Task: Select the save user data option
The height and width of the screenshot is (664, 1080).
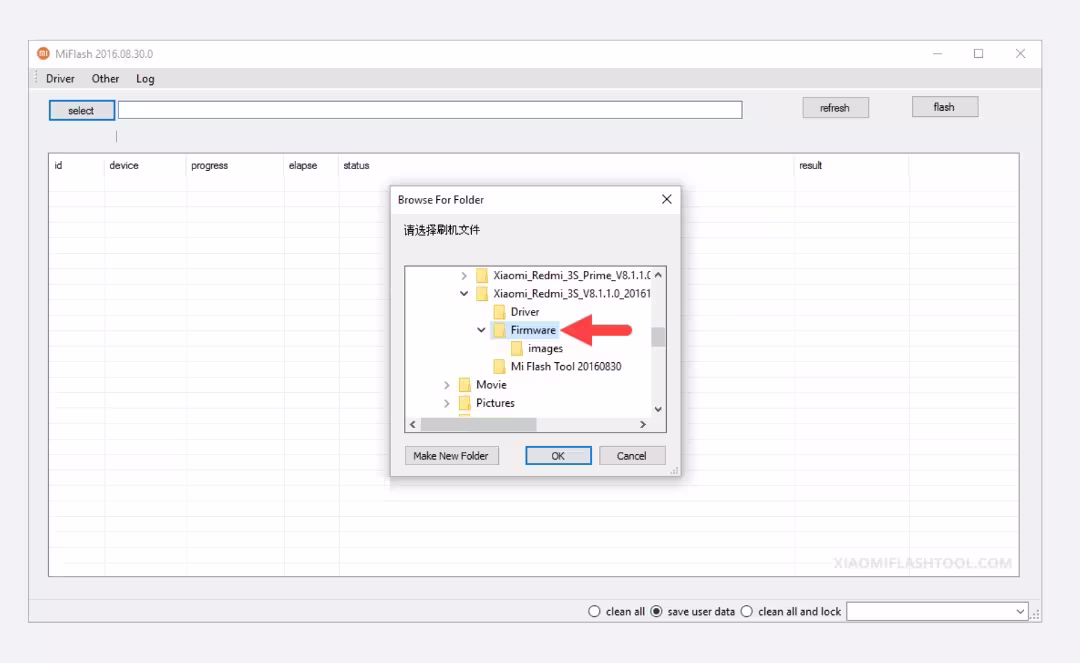Action: coord(656,612)
